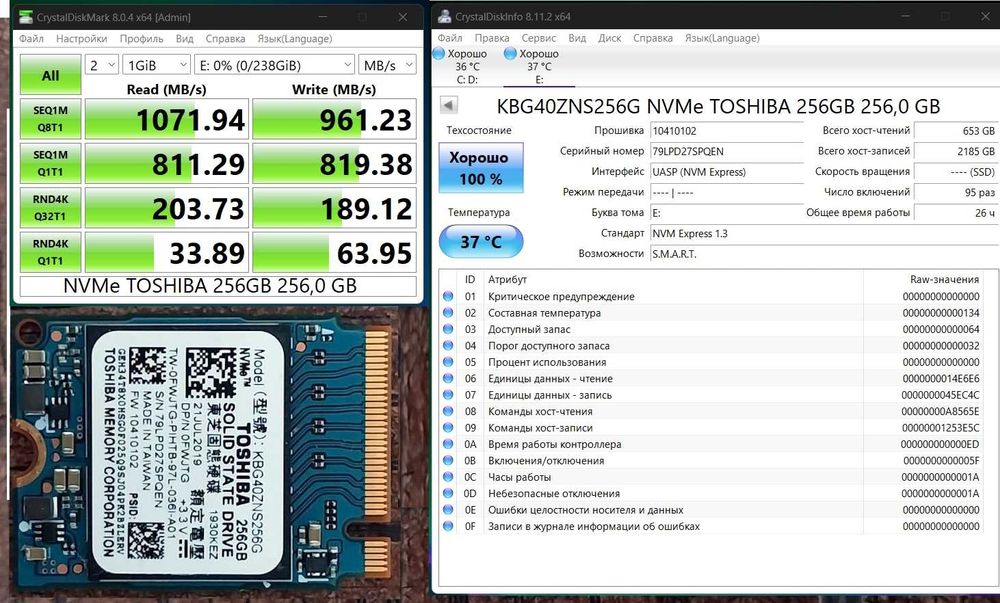Open Профиль menu in CrystalDiskMark

tap(142, 38)
